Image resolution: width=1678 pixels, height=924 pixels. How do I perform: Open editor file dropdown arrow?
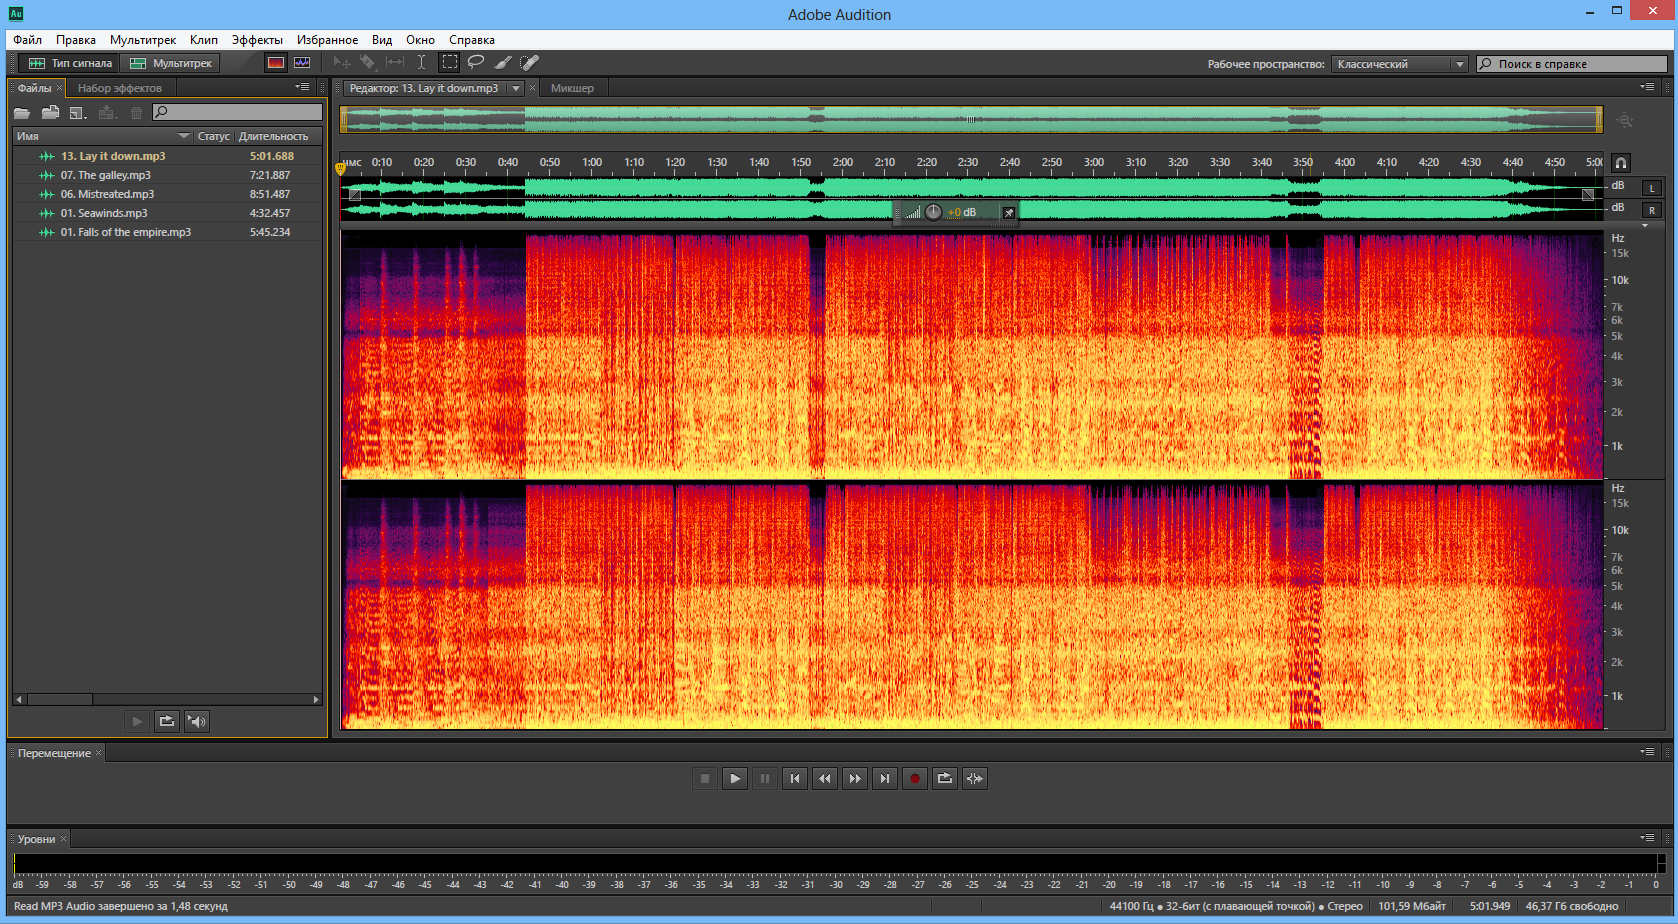pos(516,88)
